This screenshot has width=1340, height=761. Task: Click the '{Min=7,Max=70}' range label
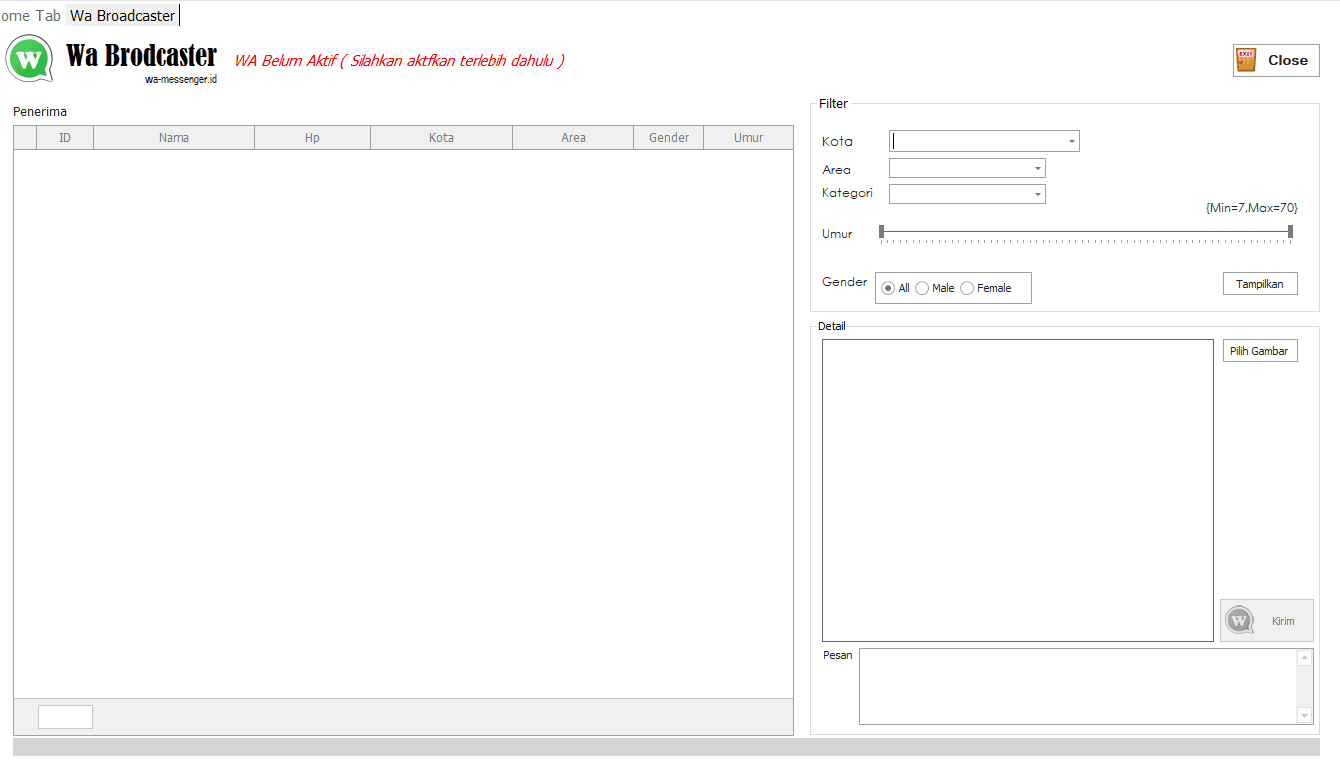1252,208
